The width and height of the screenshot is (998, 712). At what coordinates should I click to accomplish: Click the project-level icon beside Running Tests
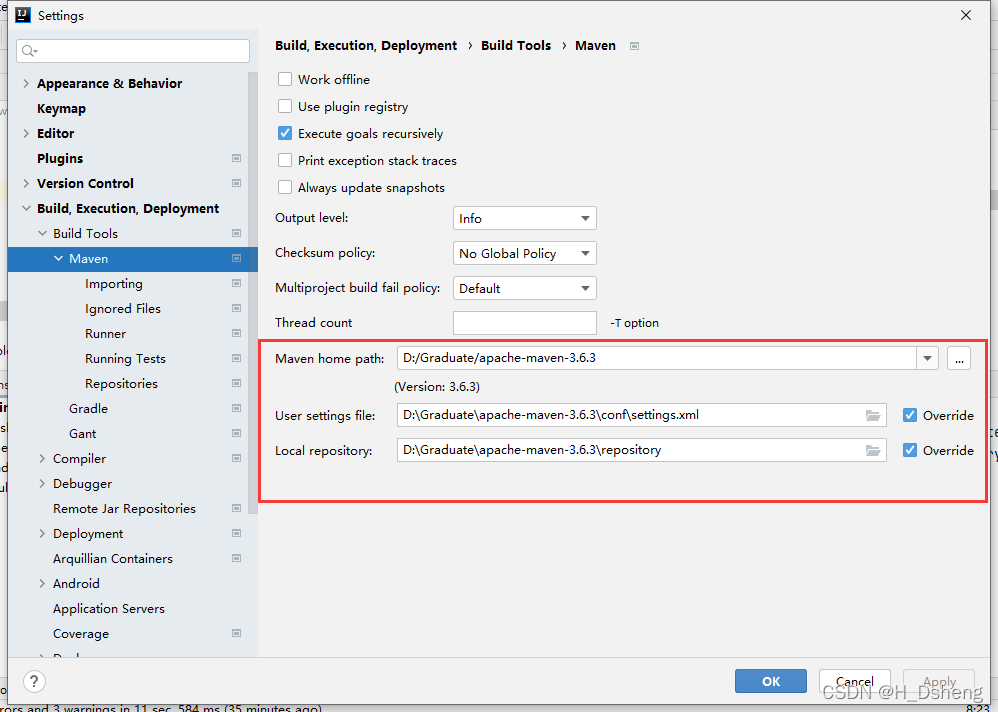click(x=236, y=358)
